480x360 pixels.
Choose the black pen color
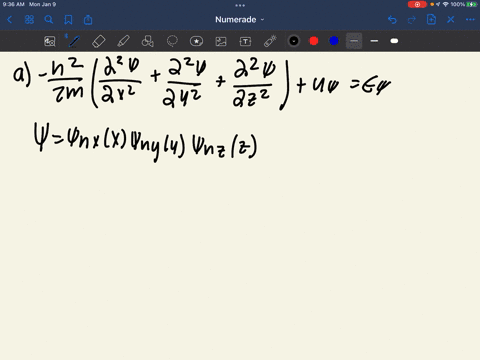coord(294,41)
